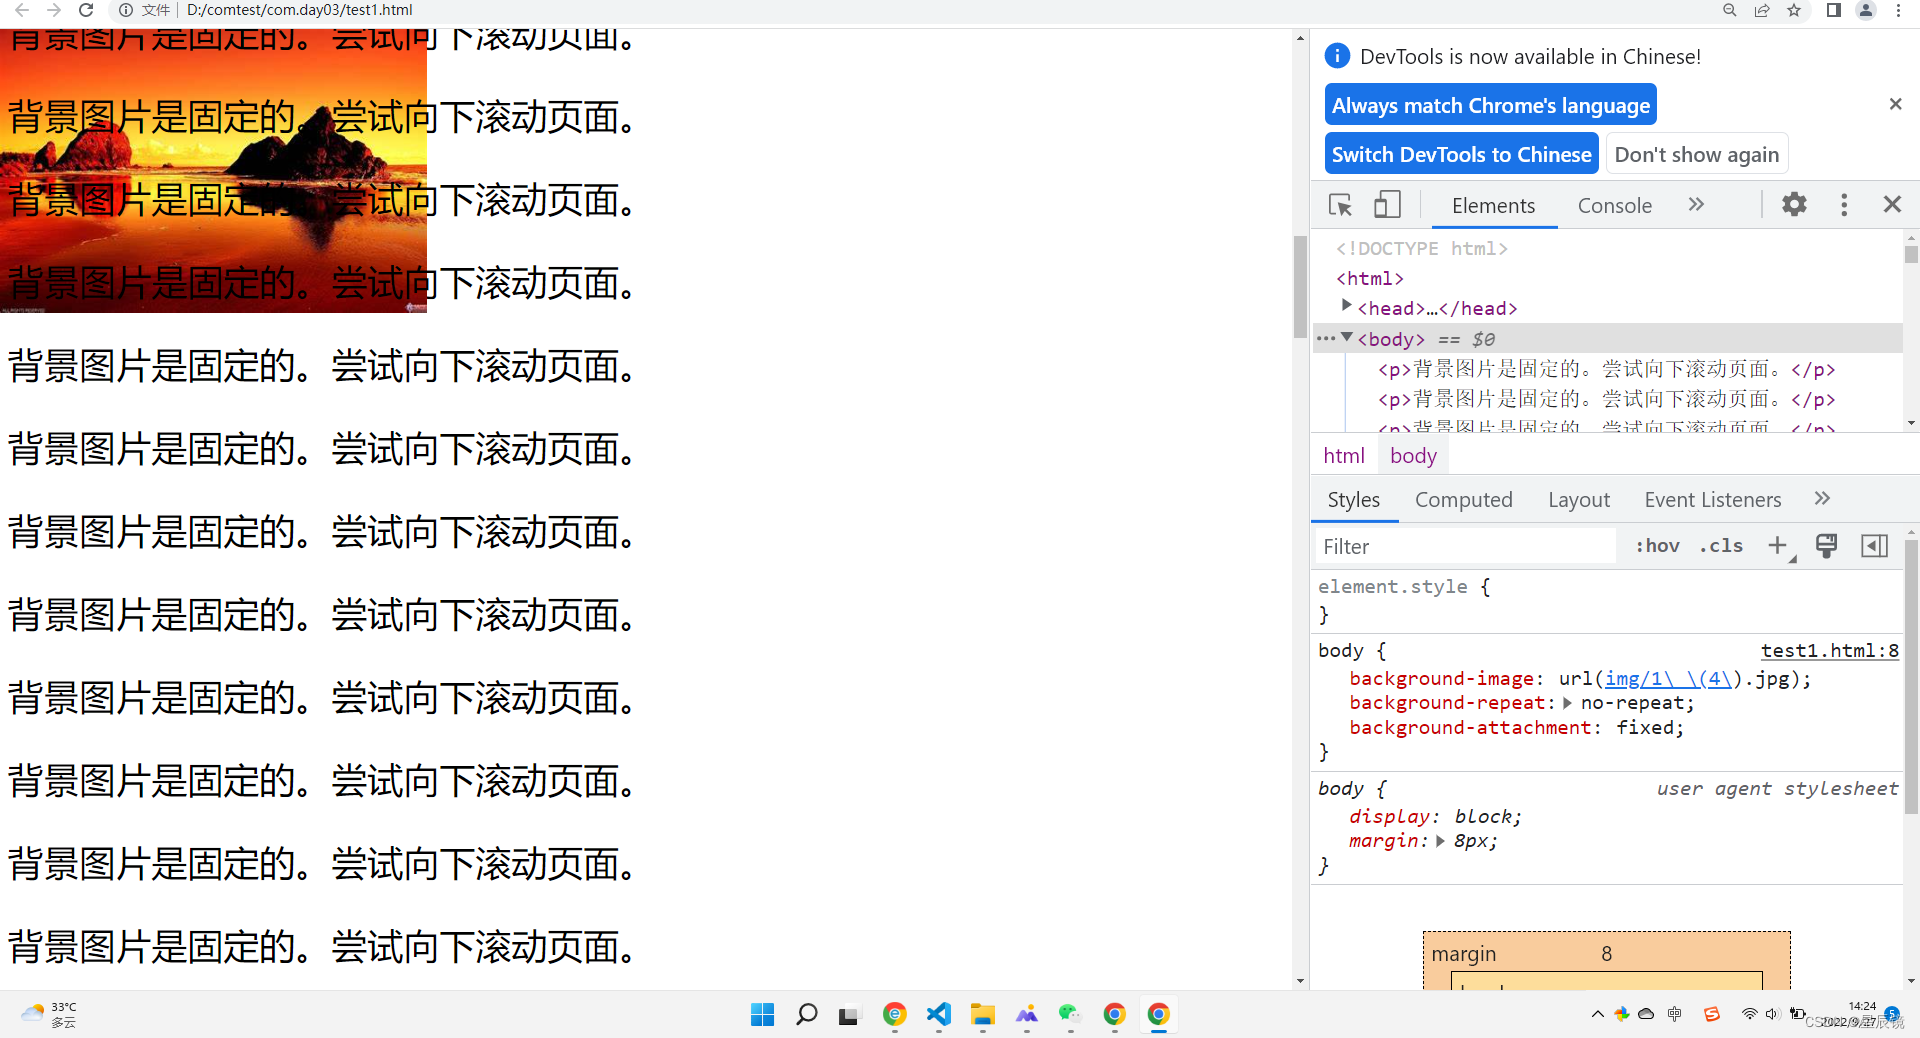Click Always match Chrome's language
The image size is (1920, 1038).
point(1491,105)
